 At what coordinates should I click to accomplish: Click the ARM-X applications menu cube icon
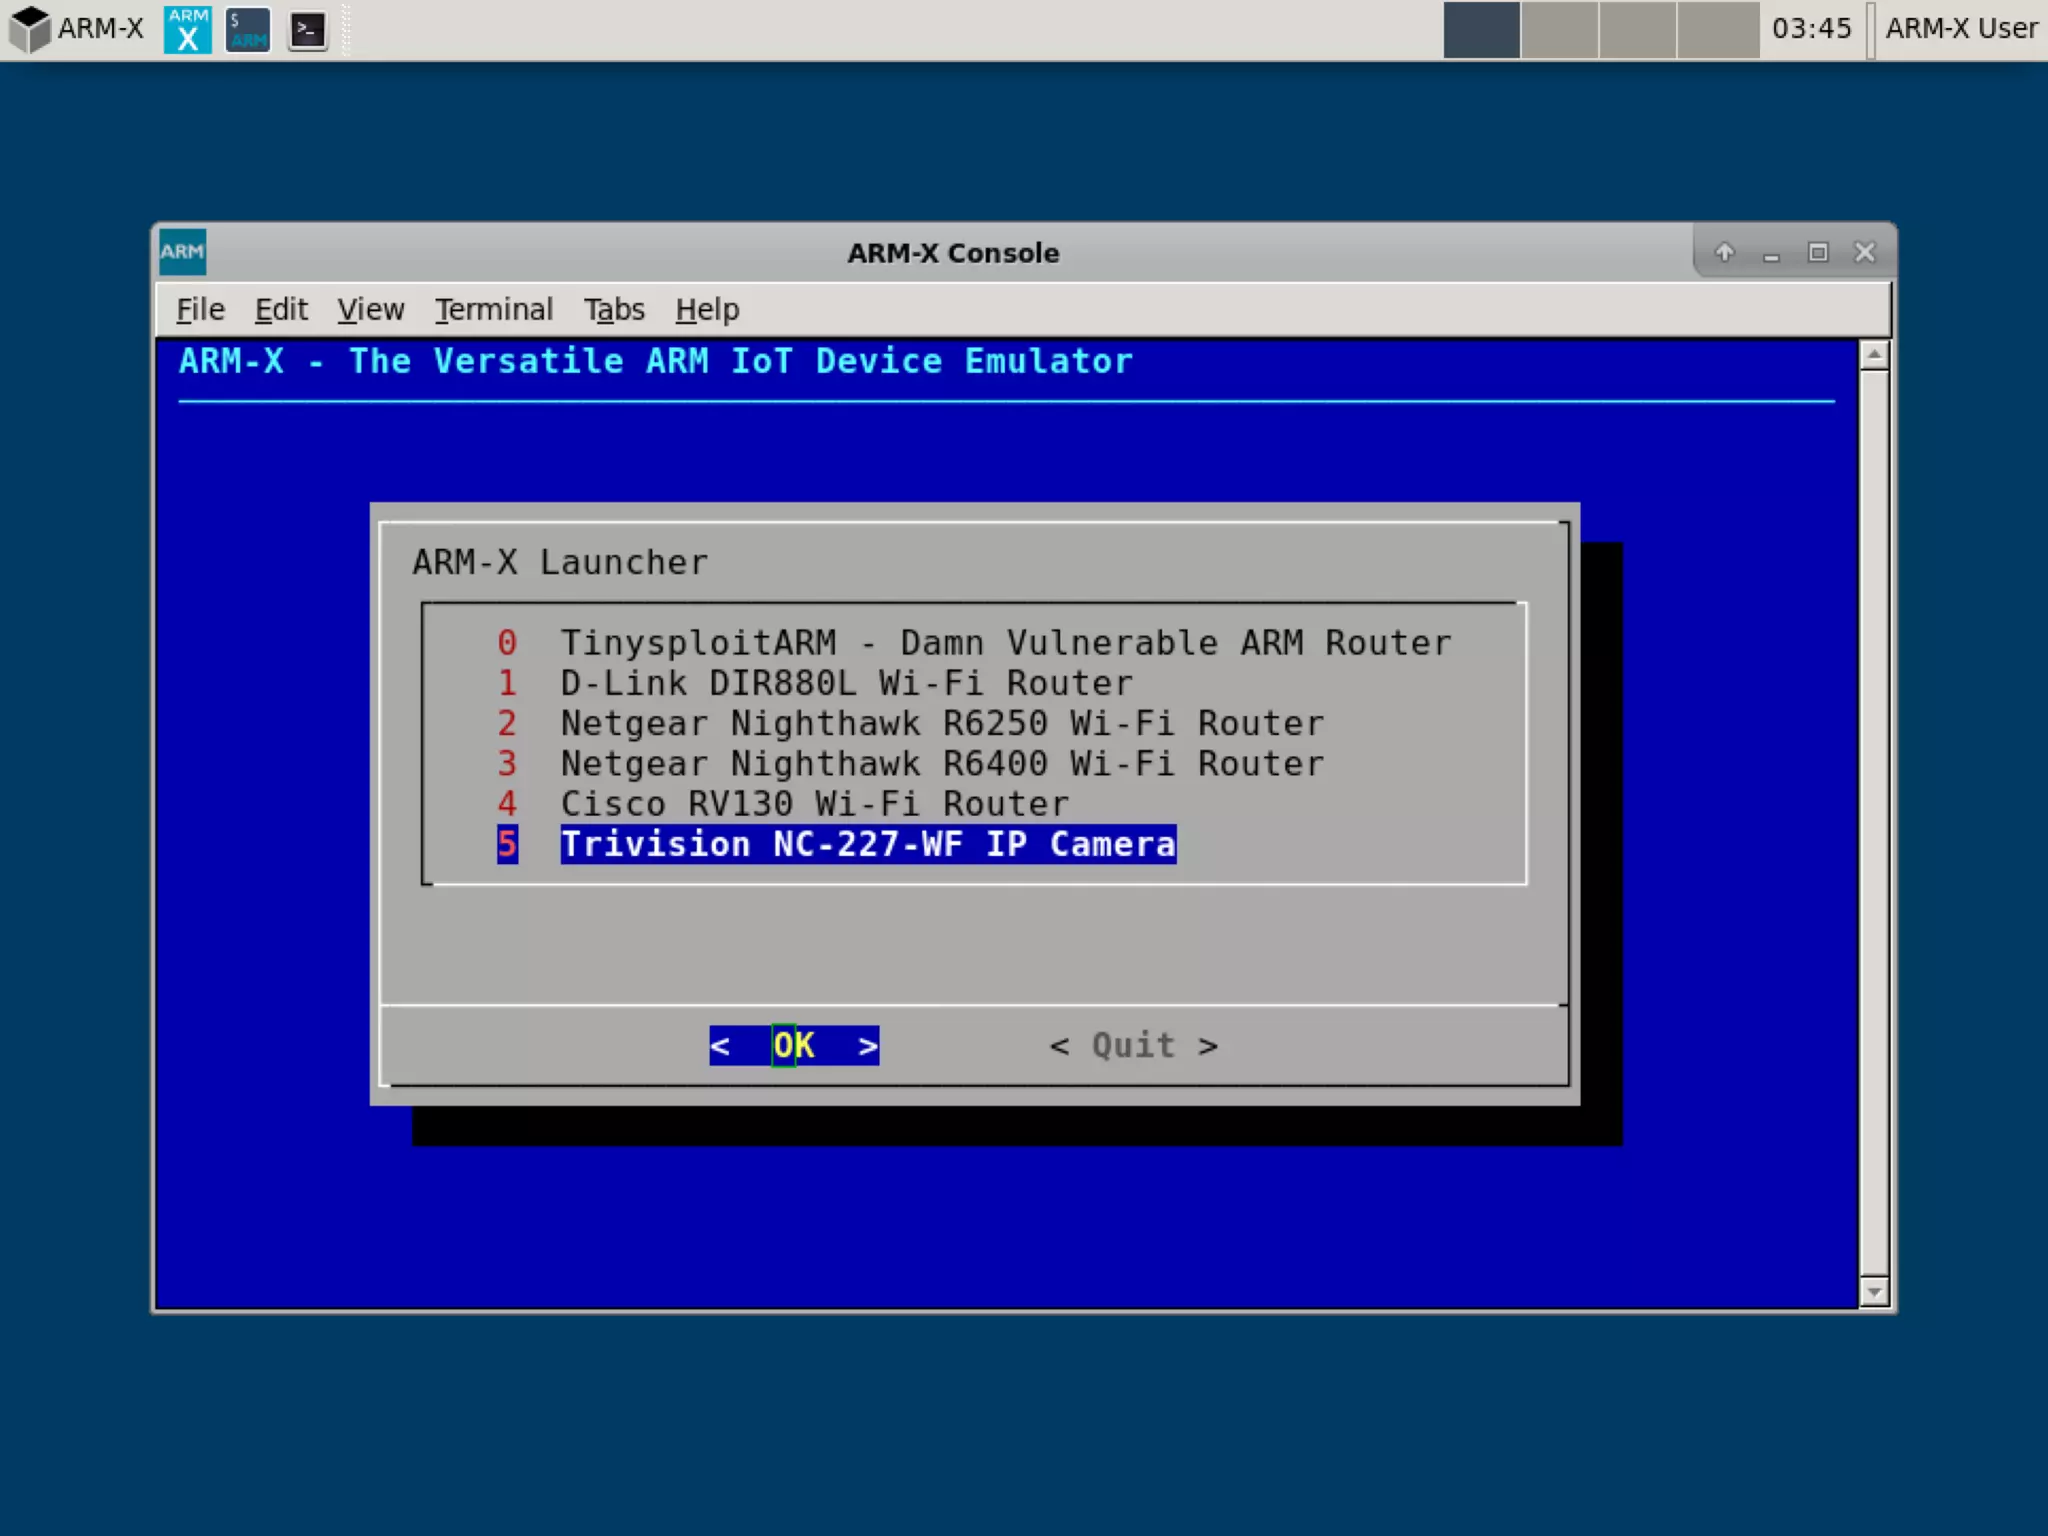pyautogui.click(x=30, y=29)
